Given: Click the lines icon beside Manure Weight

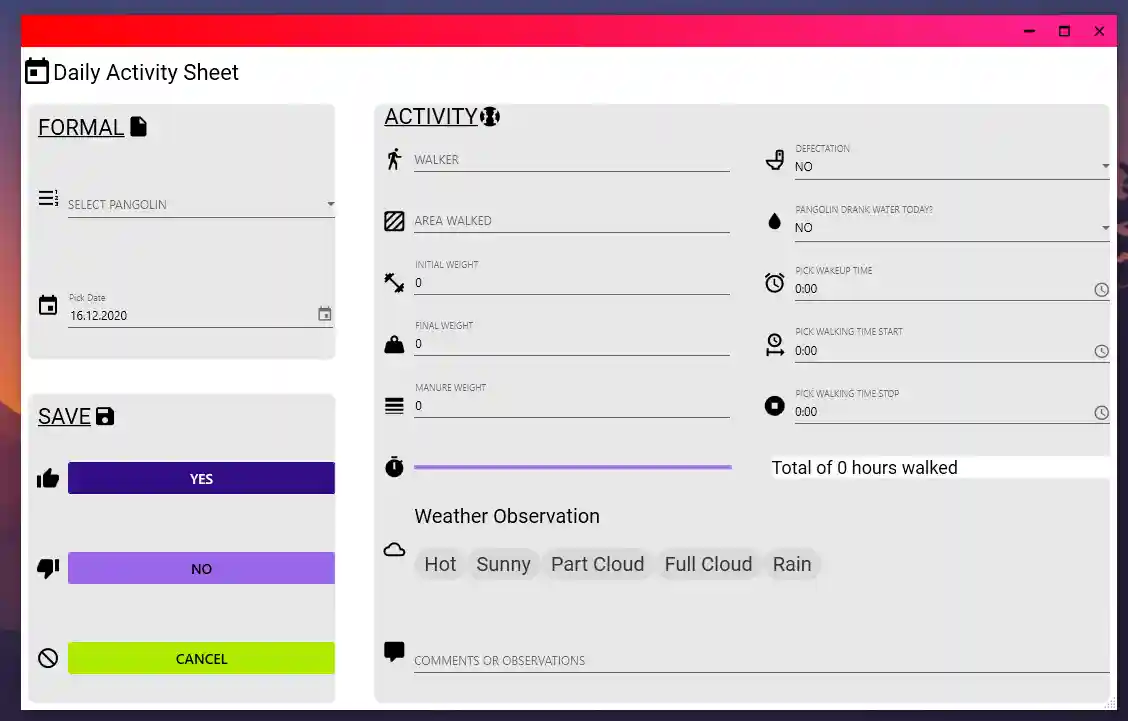Looking at the screenshot, I should pyautogui.click(x=394, y=406).
